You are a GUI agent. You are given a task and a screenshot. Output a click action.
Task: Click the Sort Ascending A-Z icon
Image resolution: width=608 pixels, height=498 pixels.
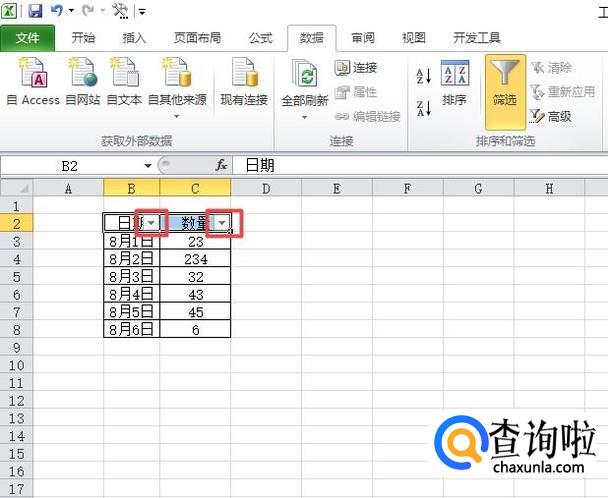423,77
